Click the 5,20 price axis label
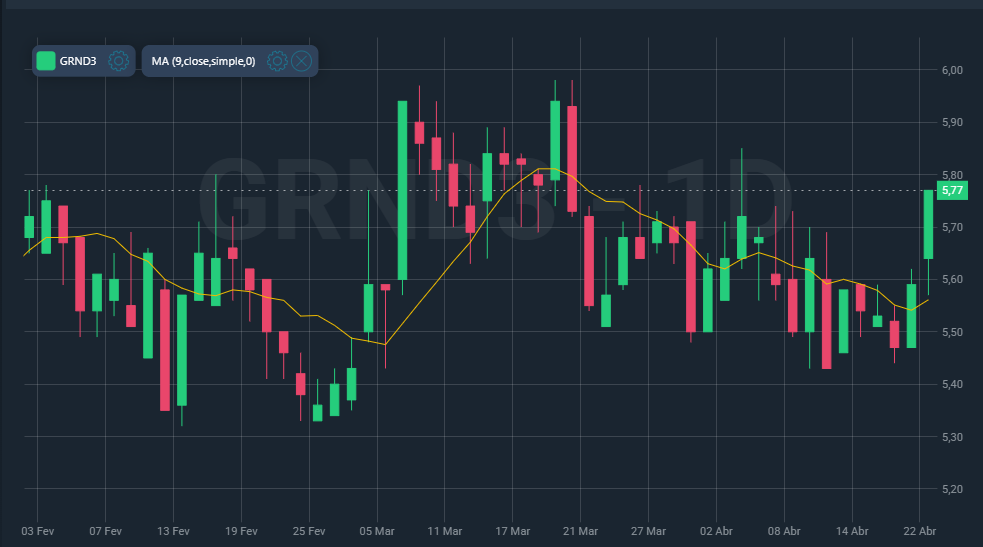 point(952,489)
